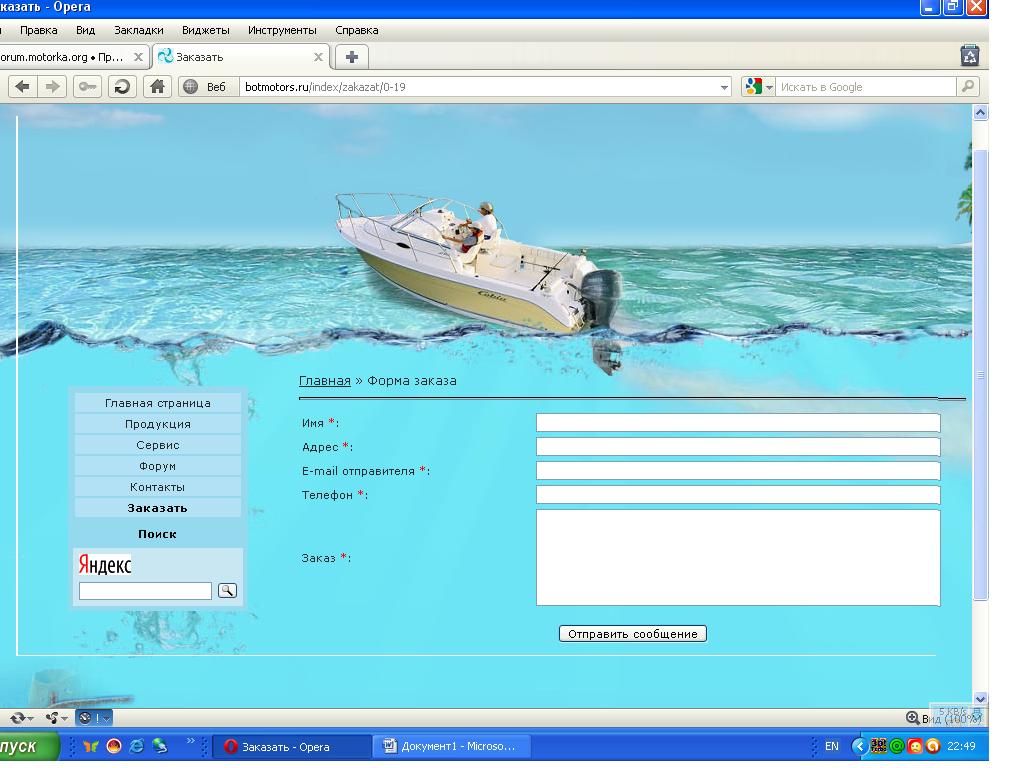Open the Закладки menu
The width and height of the screenshot is (1024, 768).
coord(138,30)
